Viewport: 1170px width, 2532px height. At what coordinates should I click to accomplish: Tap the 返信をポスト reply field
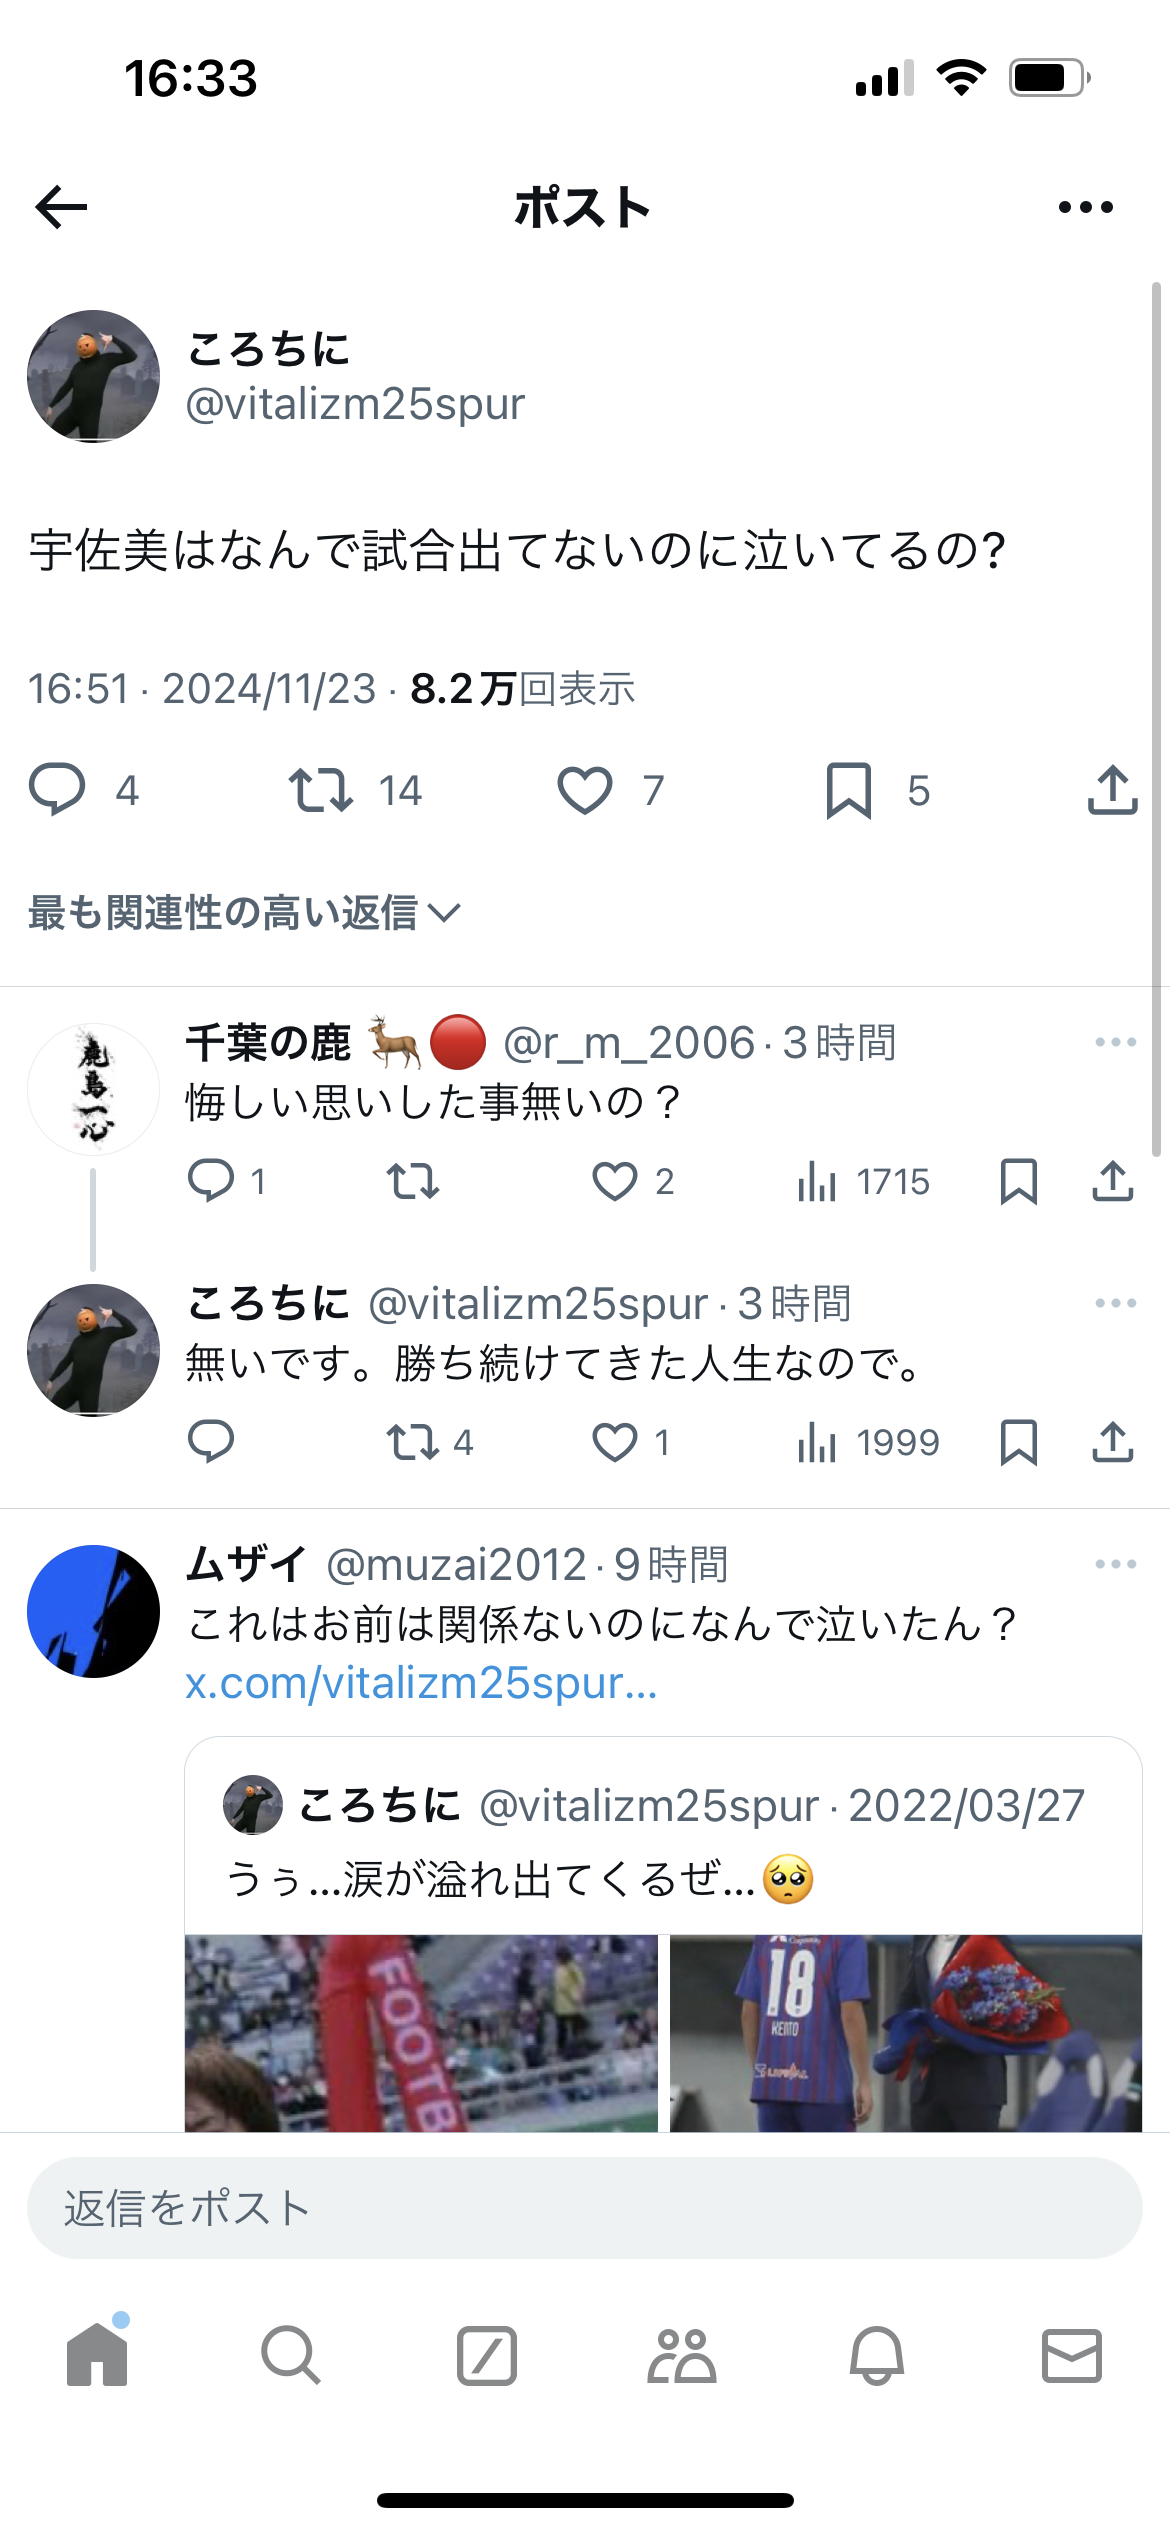tap(585, 2207)
